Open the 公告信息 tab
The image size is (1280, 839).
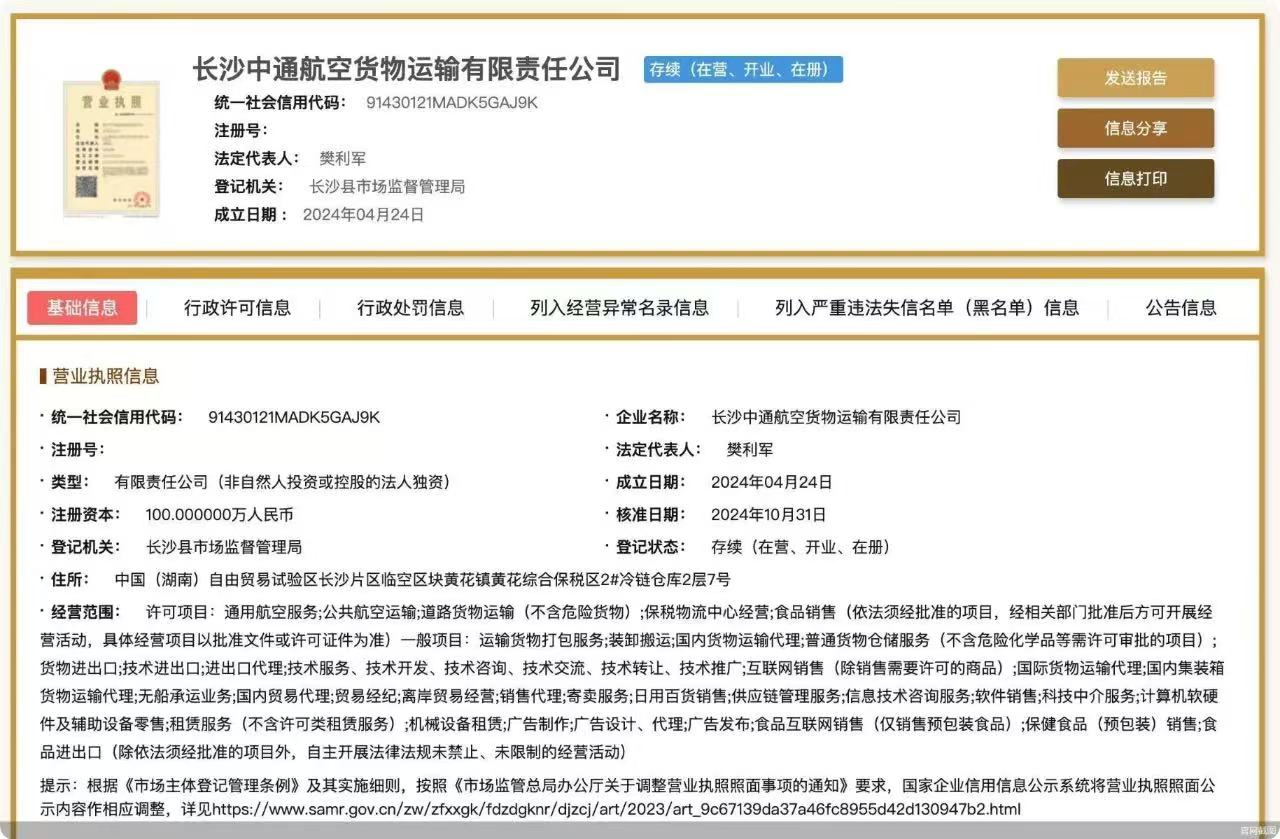1181,308
